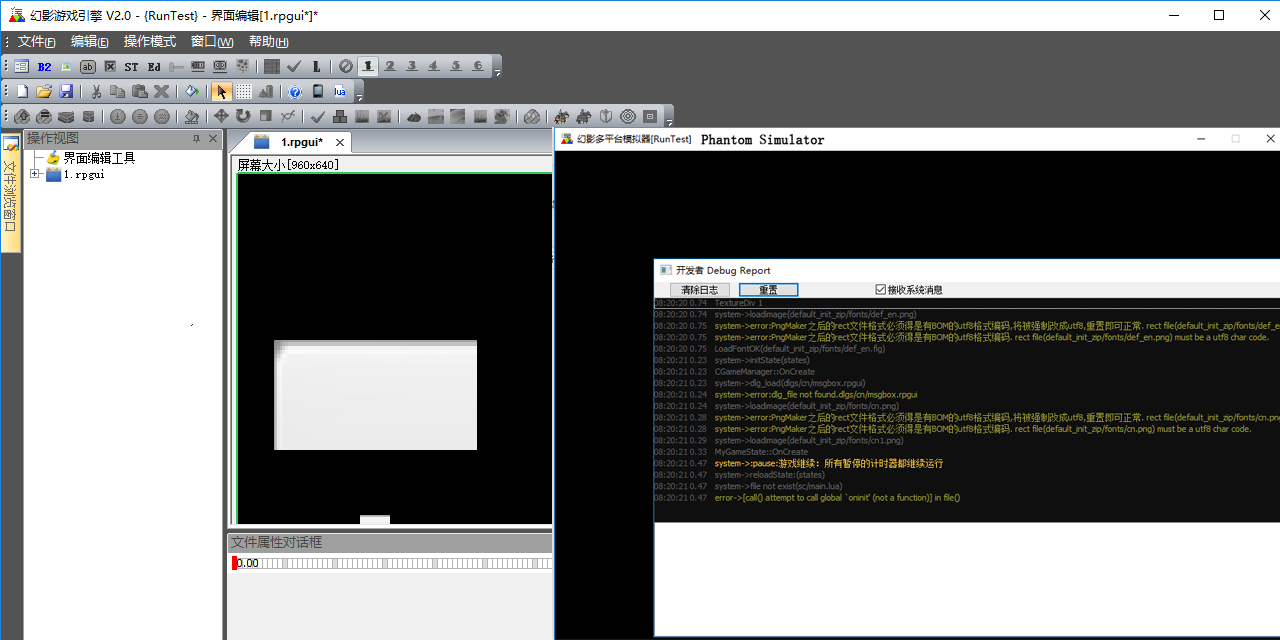The width and height of the screenshot is (1280, 640).
Task: Open the 窗口 menu
Action: coord(211,41)
